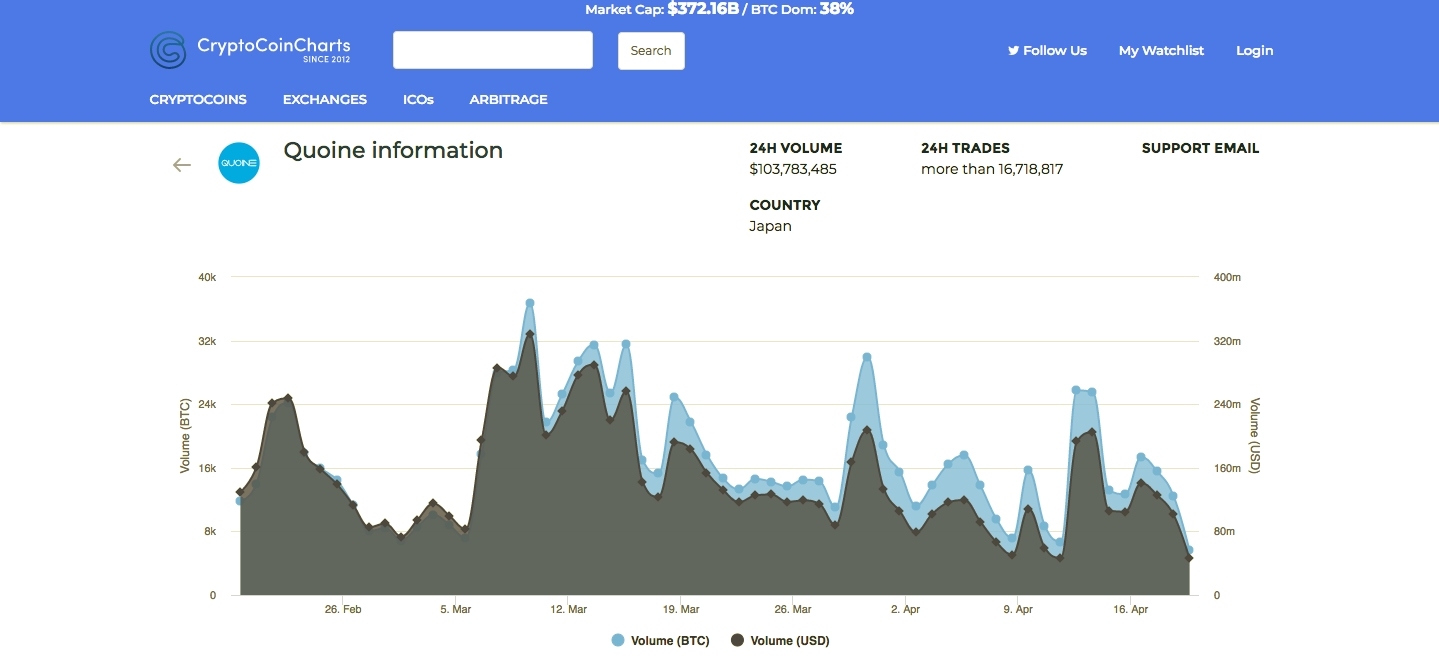1439x659 pixels.
Task: Click the COUNTRY label
Action: [x=785, y=205]
